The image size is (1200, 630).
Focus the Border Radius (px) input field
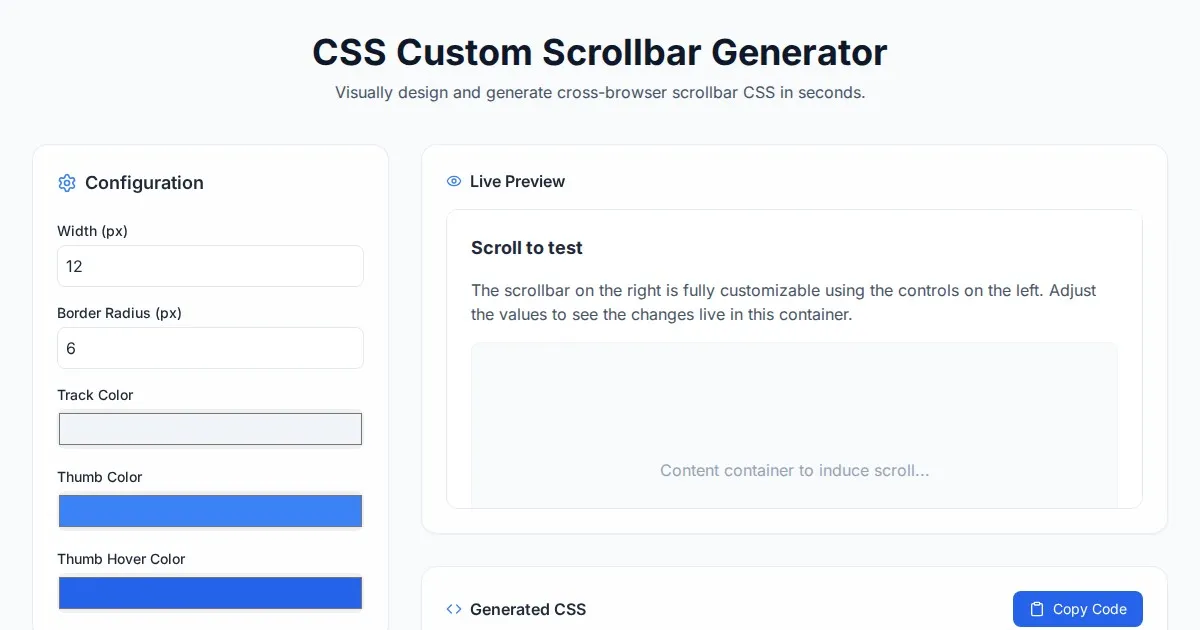point(210,348)
